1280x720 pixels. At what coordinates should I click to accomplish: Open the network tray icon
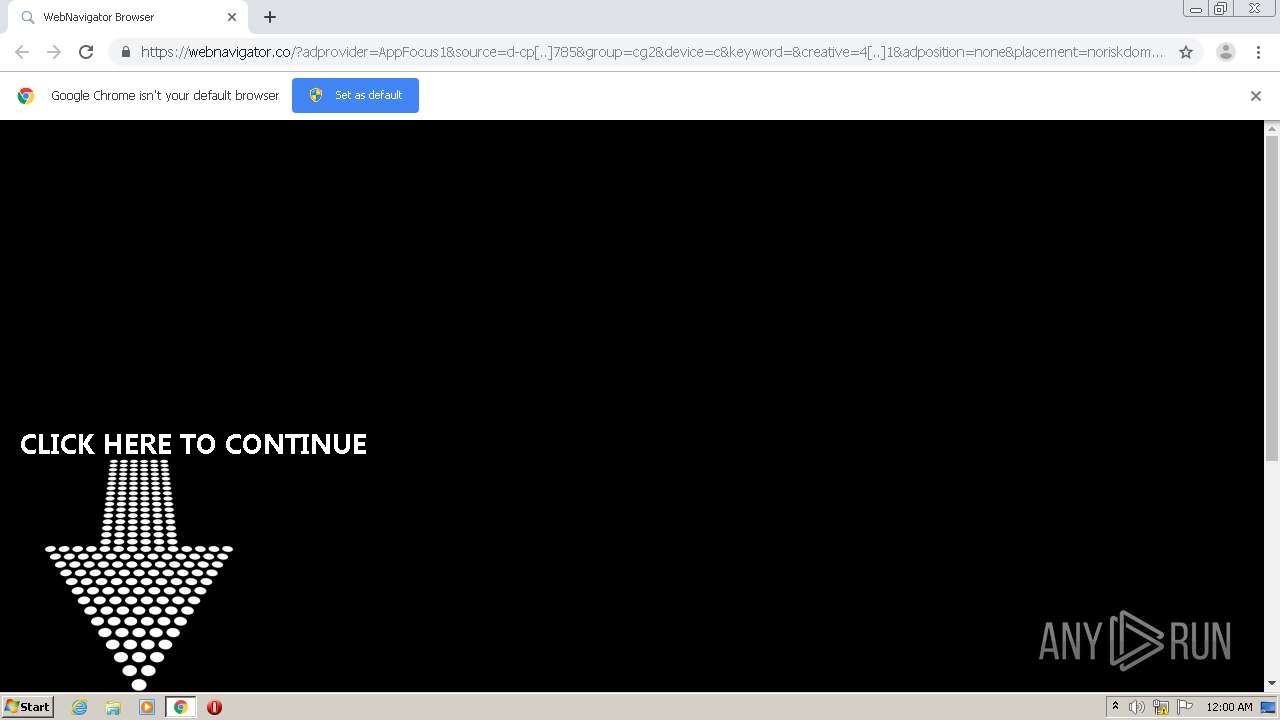pyautogui.click(x=1161, y=707)
